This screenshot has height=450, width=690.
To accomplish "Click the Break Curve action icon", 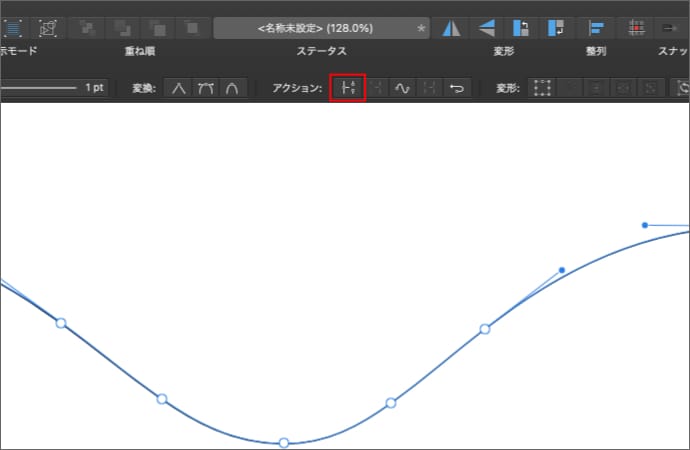I will coord(348,88).
